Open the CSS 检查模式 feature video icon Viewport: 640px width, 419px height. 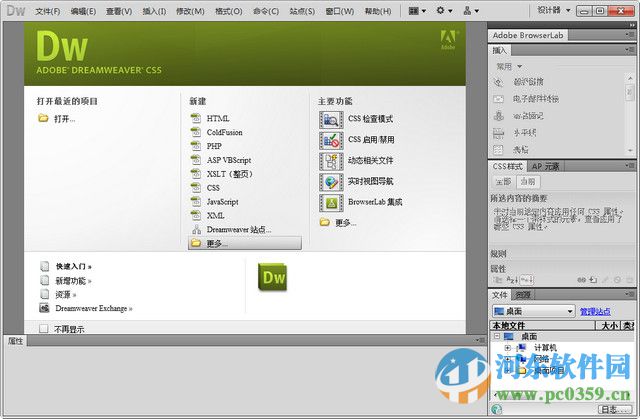pos(331,120)
